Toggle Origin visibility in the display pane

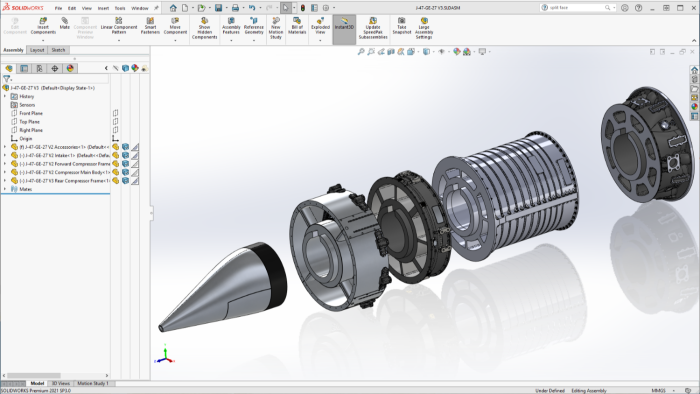click(x=115, y=138)
